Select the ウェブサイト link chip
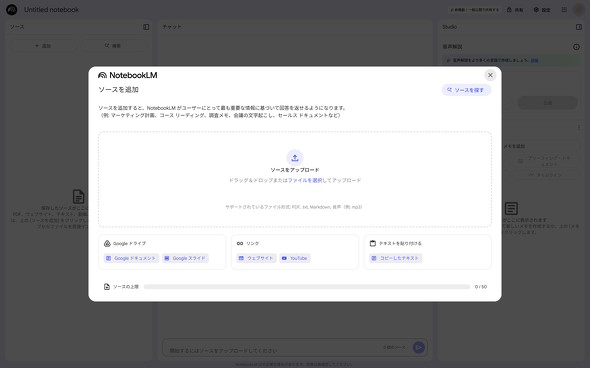This screenshot has height=368, width=590. pyautogui.click(x=256, y=258)
